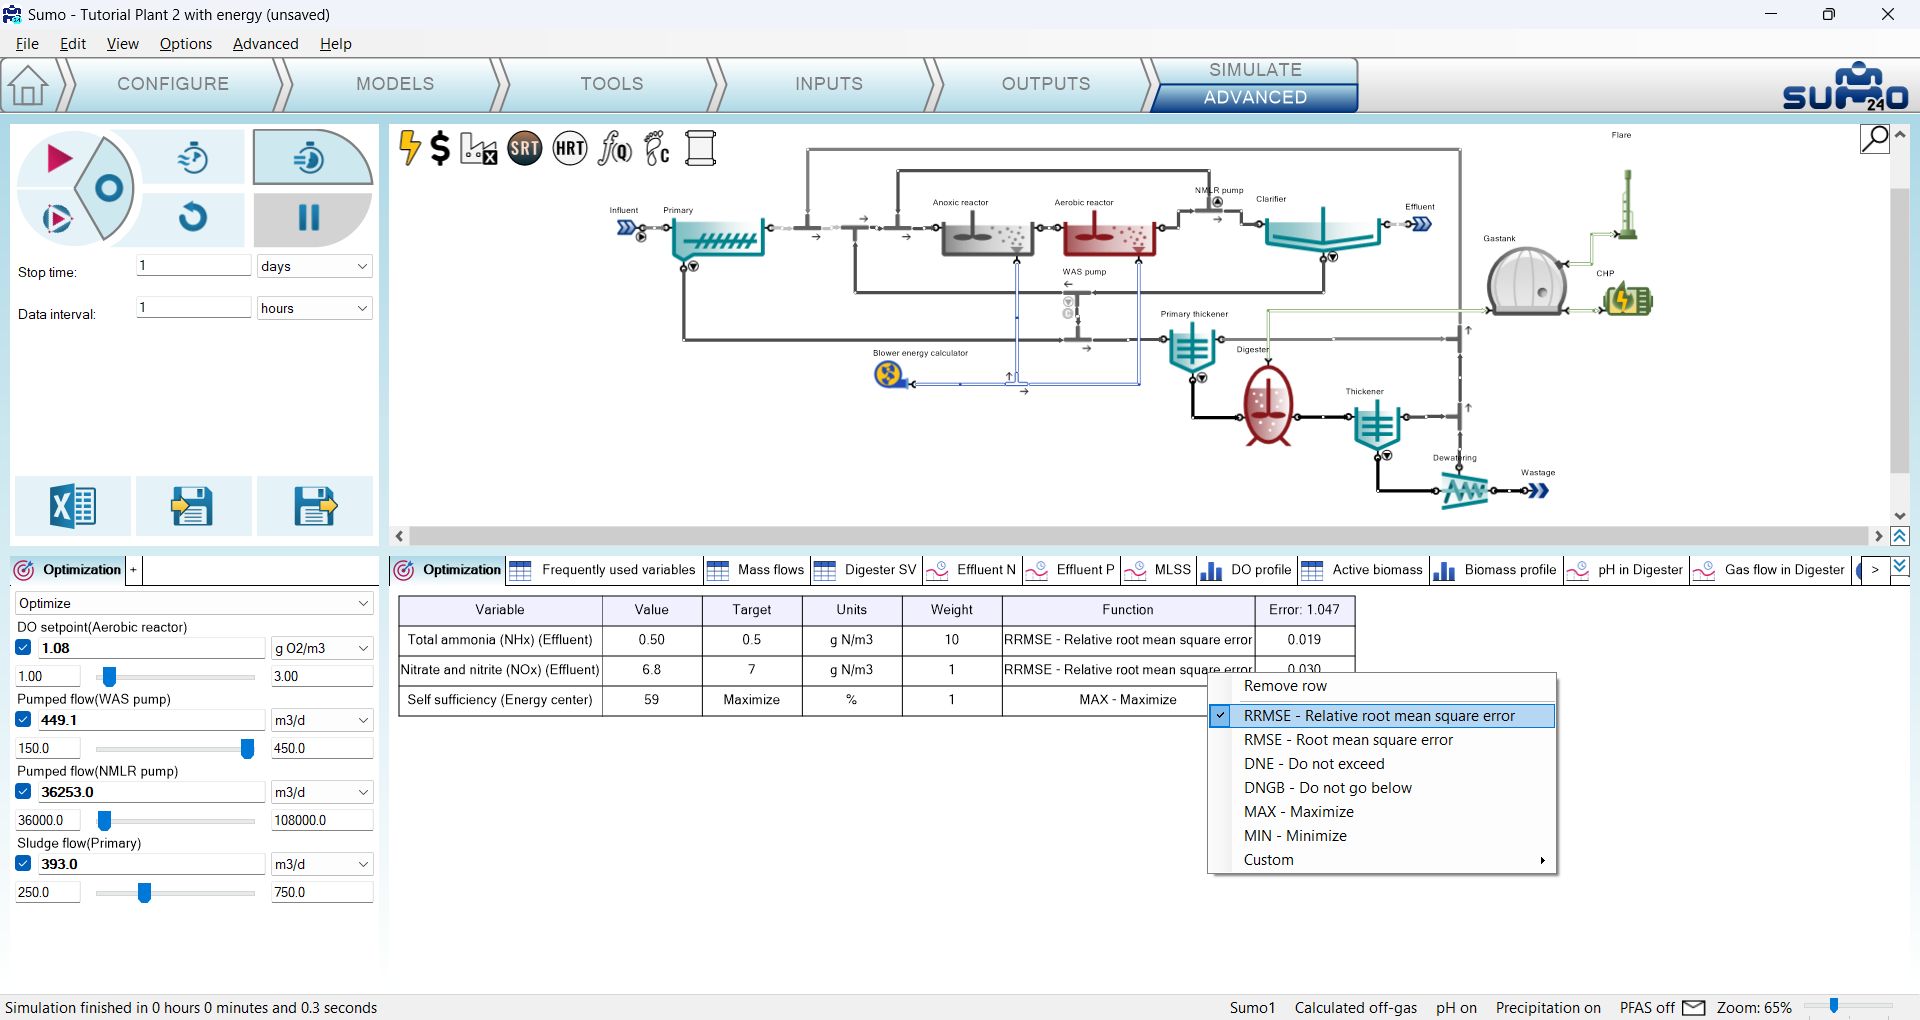Click the Home icon in the workflow bar
The width and height of the screenshot is (1920, 1020).
[x=28, y=85]
